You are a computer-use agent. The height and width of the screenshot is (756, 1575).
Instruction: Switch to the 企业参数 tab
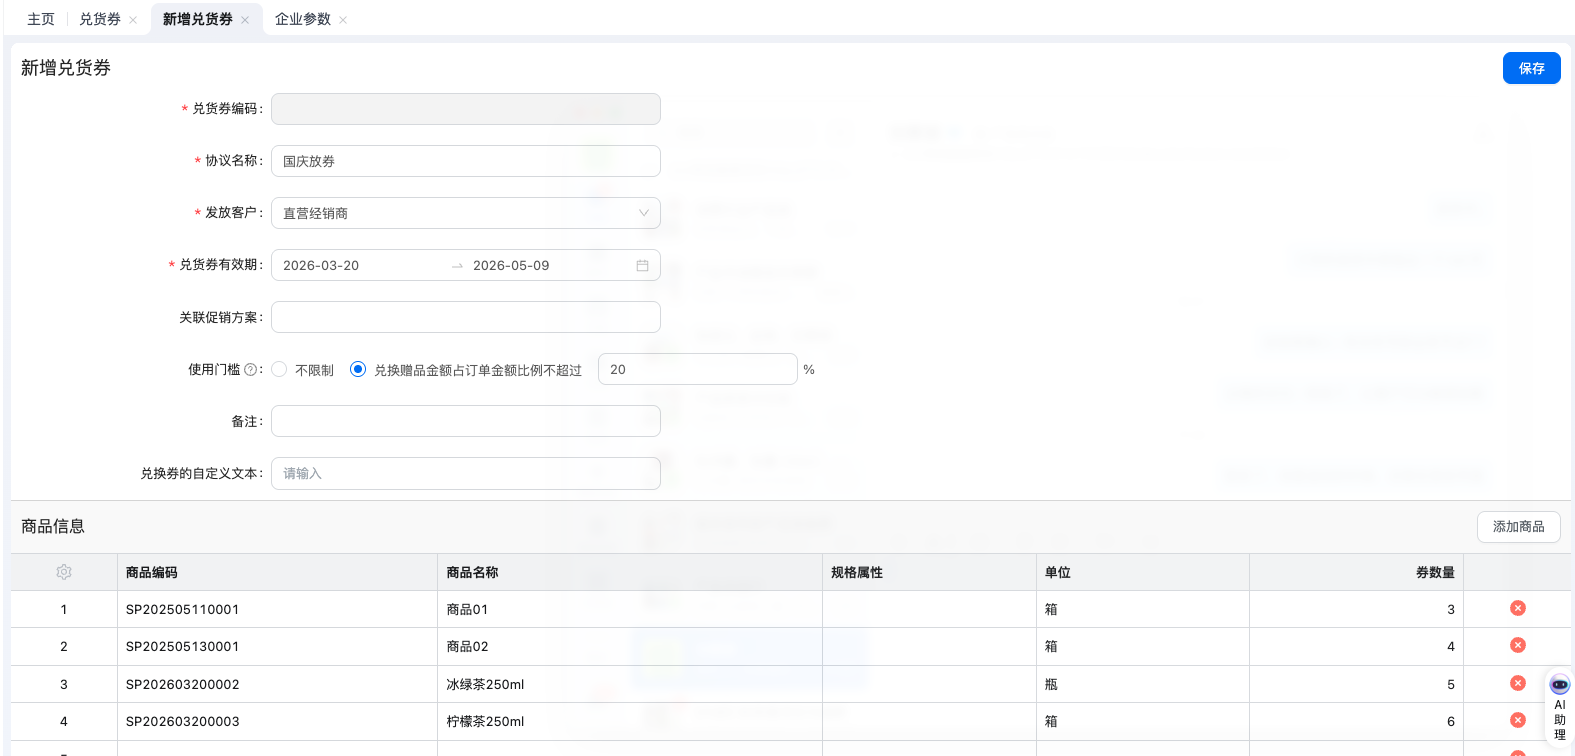click(x=303, y=19)
